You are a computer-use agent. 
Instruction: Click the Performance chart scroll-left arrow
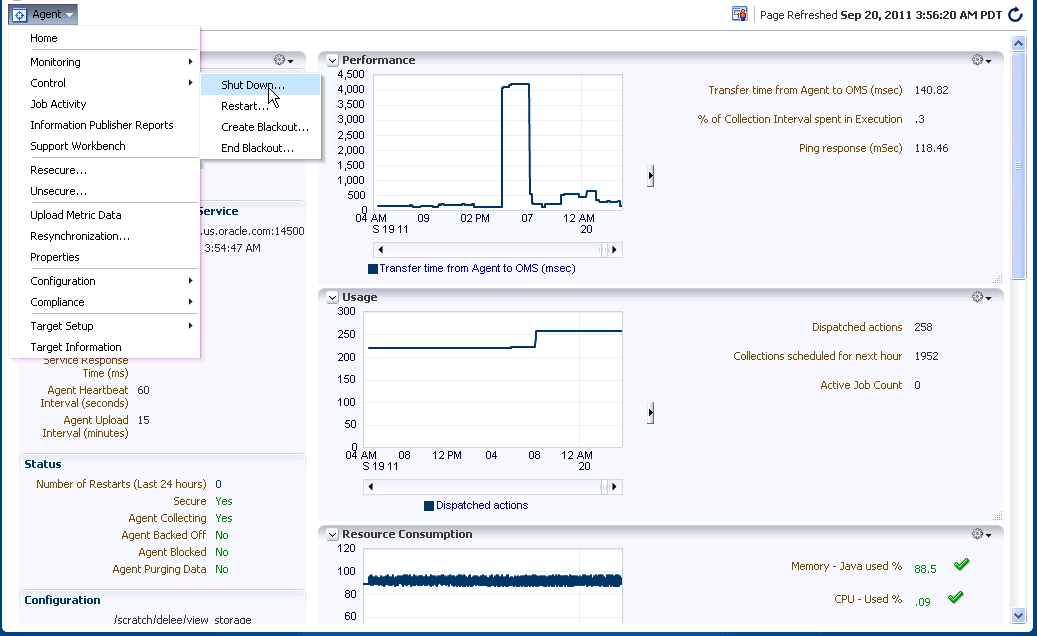380,250
